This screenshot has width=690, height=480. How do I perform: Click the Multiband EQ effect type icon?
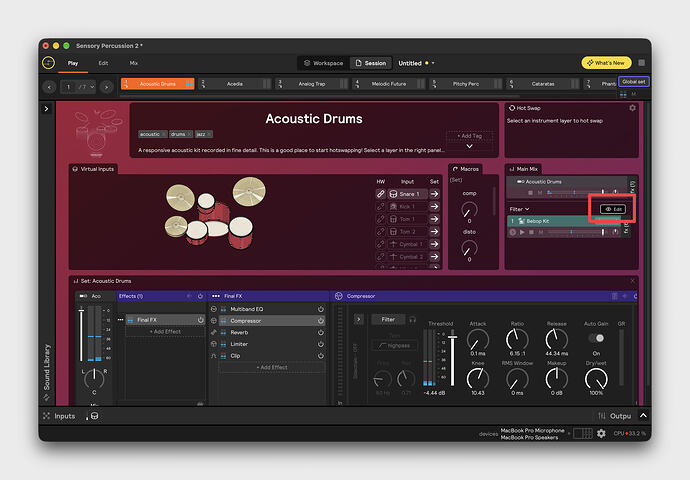pyautogui.click(x=214, y=309)
